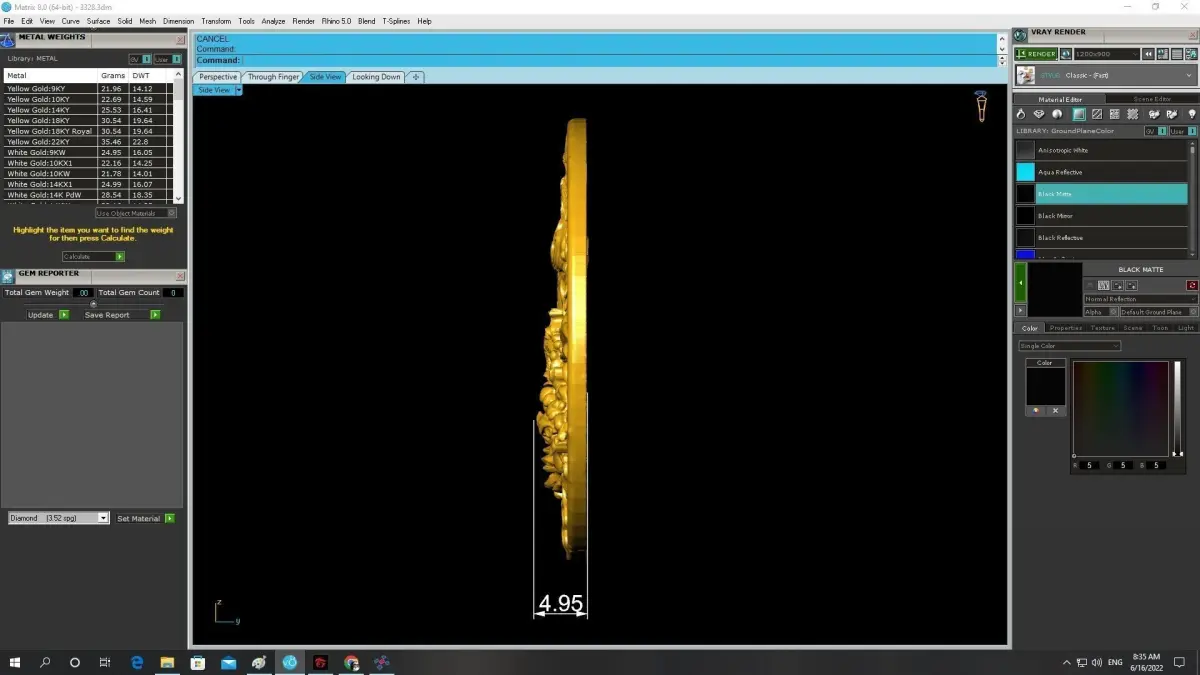Screen dimensions: 1200x675
Task: Select the pearl sphere material icon
Action: pos(1058,114)
